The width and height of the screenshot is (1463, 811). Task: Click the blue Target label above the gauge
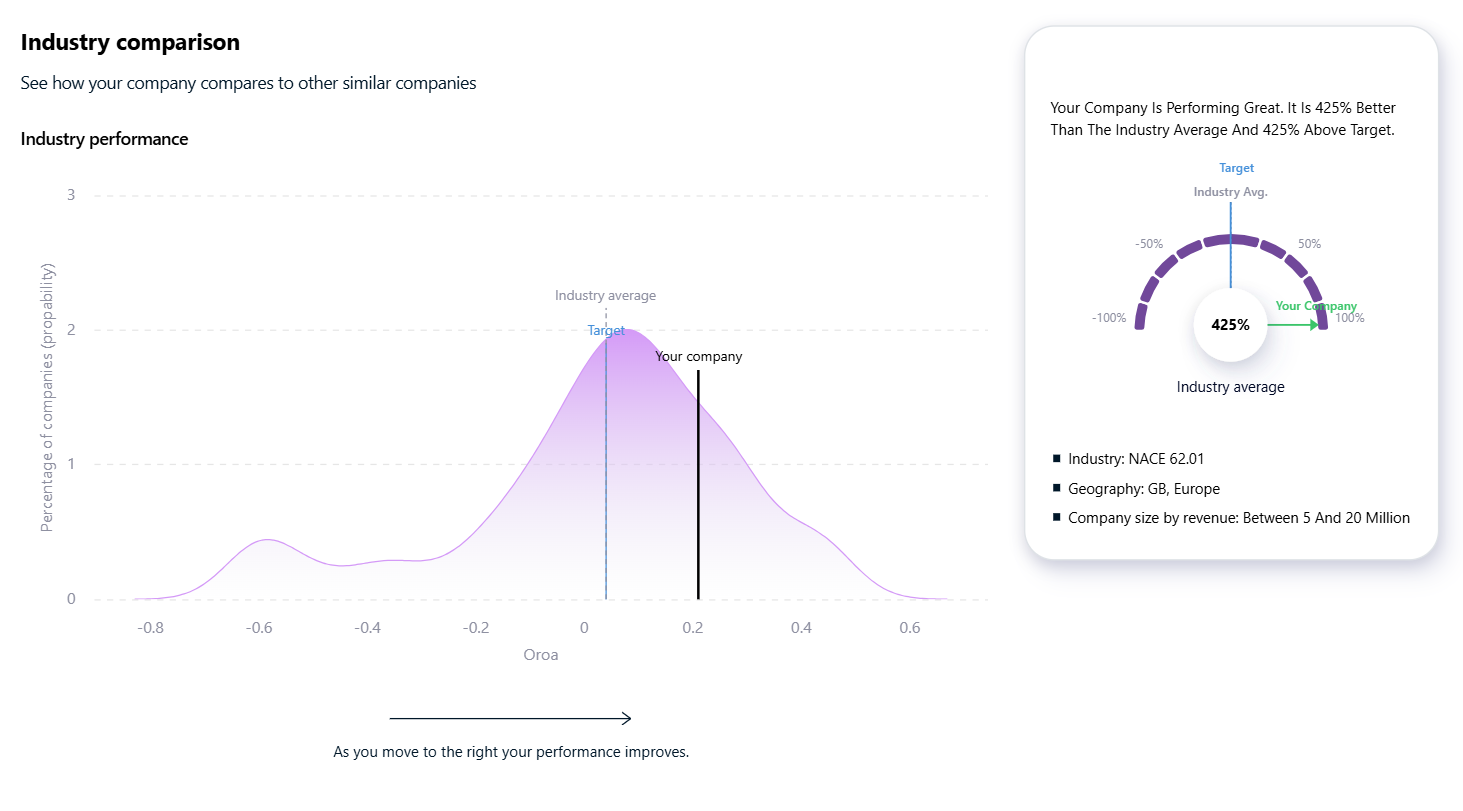(x=1236, y=168)
